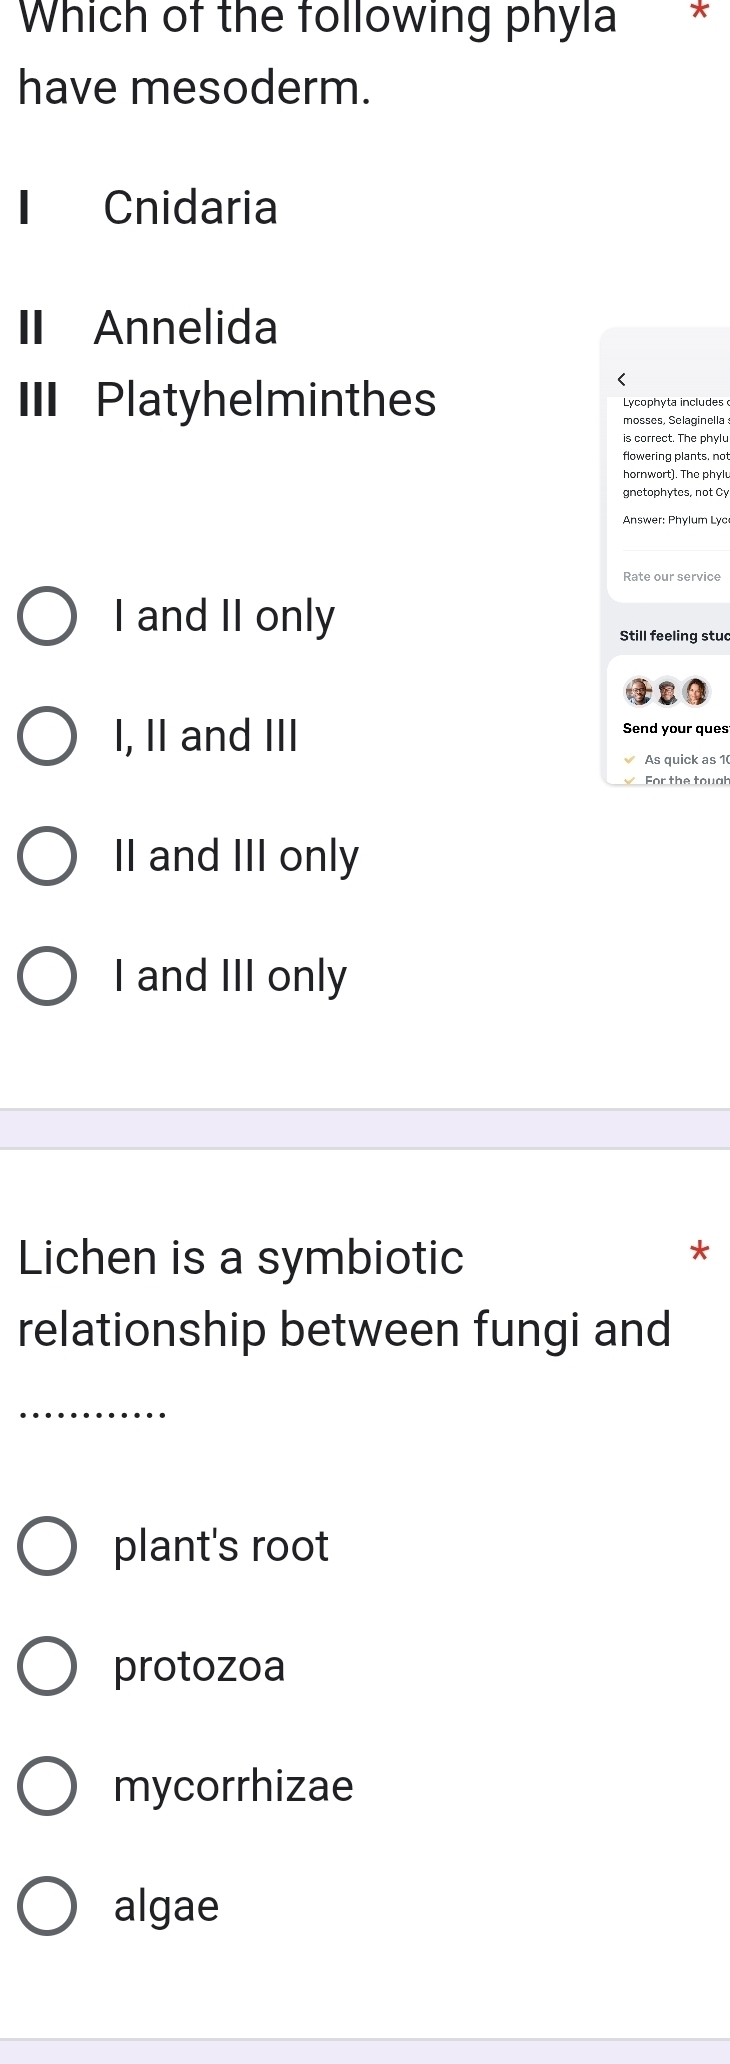The height and width of the screenshot is (2064, 730).
Task: Pick the 'I and III only' choice
Action: [46, 976]
